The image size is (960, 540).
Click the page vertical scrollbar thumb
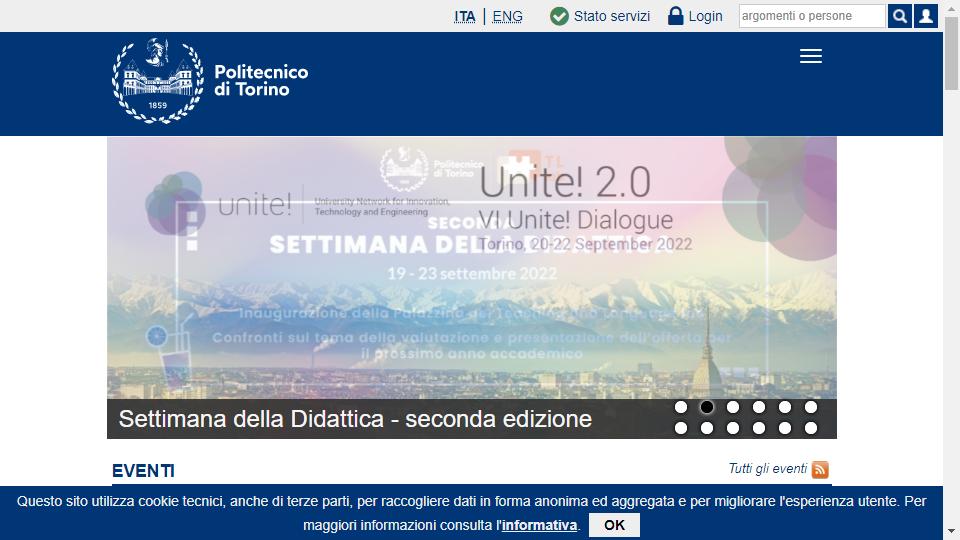(x=951, y=54)
